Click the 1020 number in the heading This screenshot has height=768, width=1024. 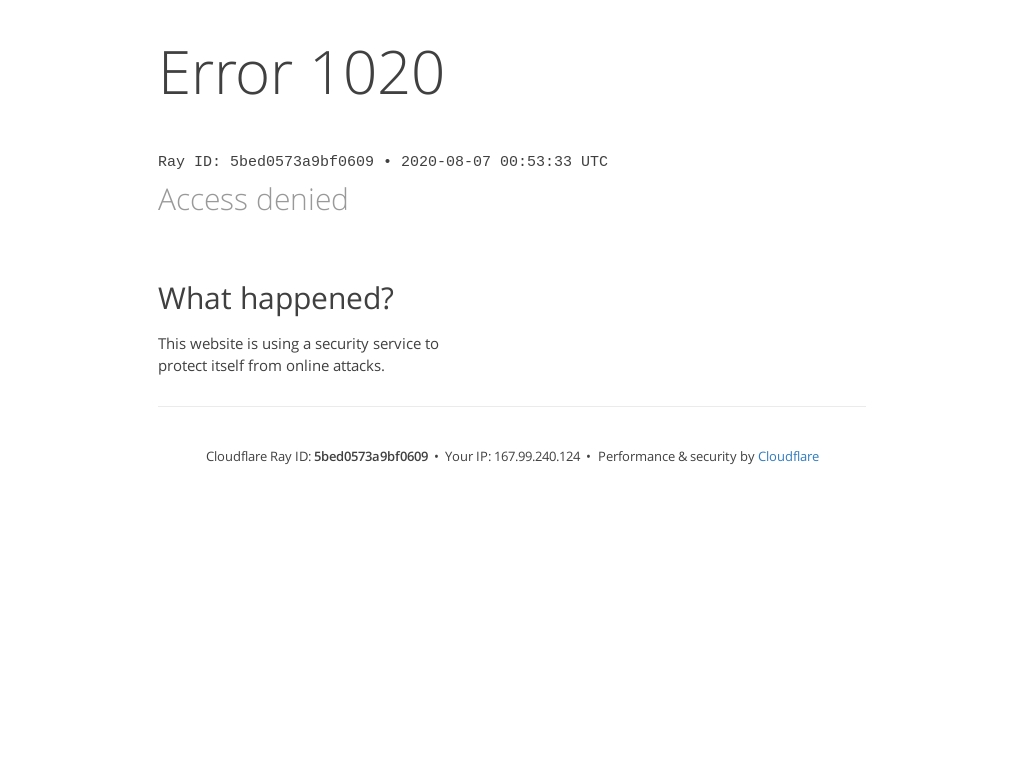[x=377, y=72]
